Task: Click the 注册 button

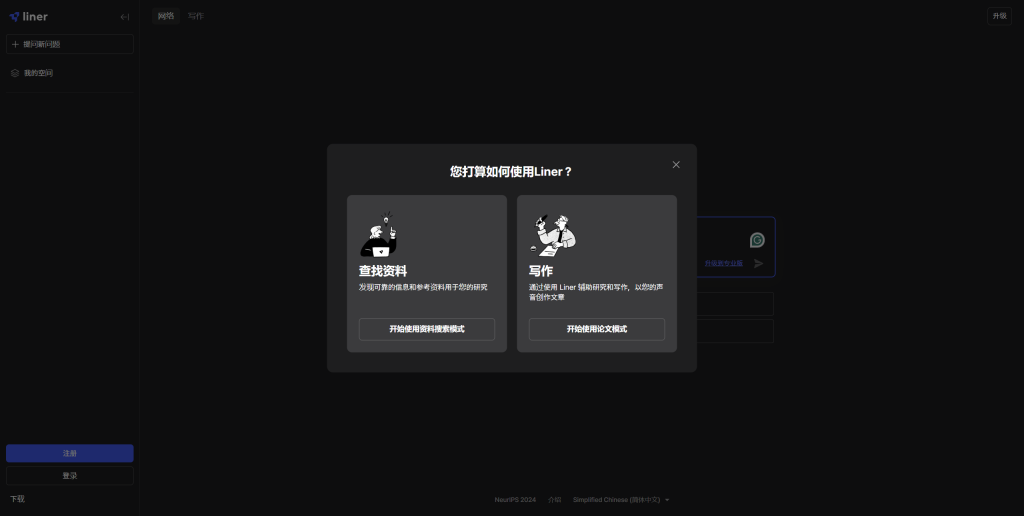Action: [70, 453]
